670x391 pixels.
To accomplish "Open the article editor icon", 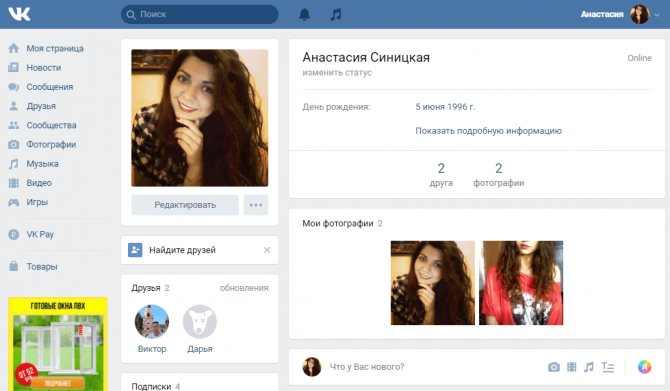I will click(608, 367).
